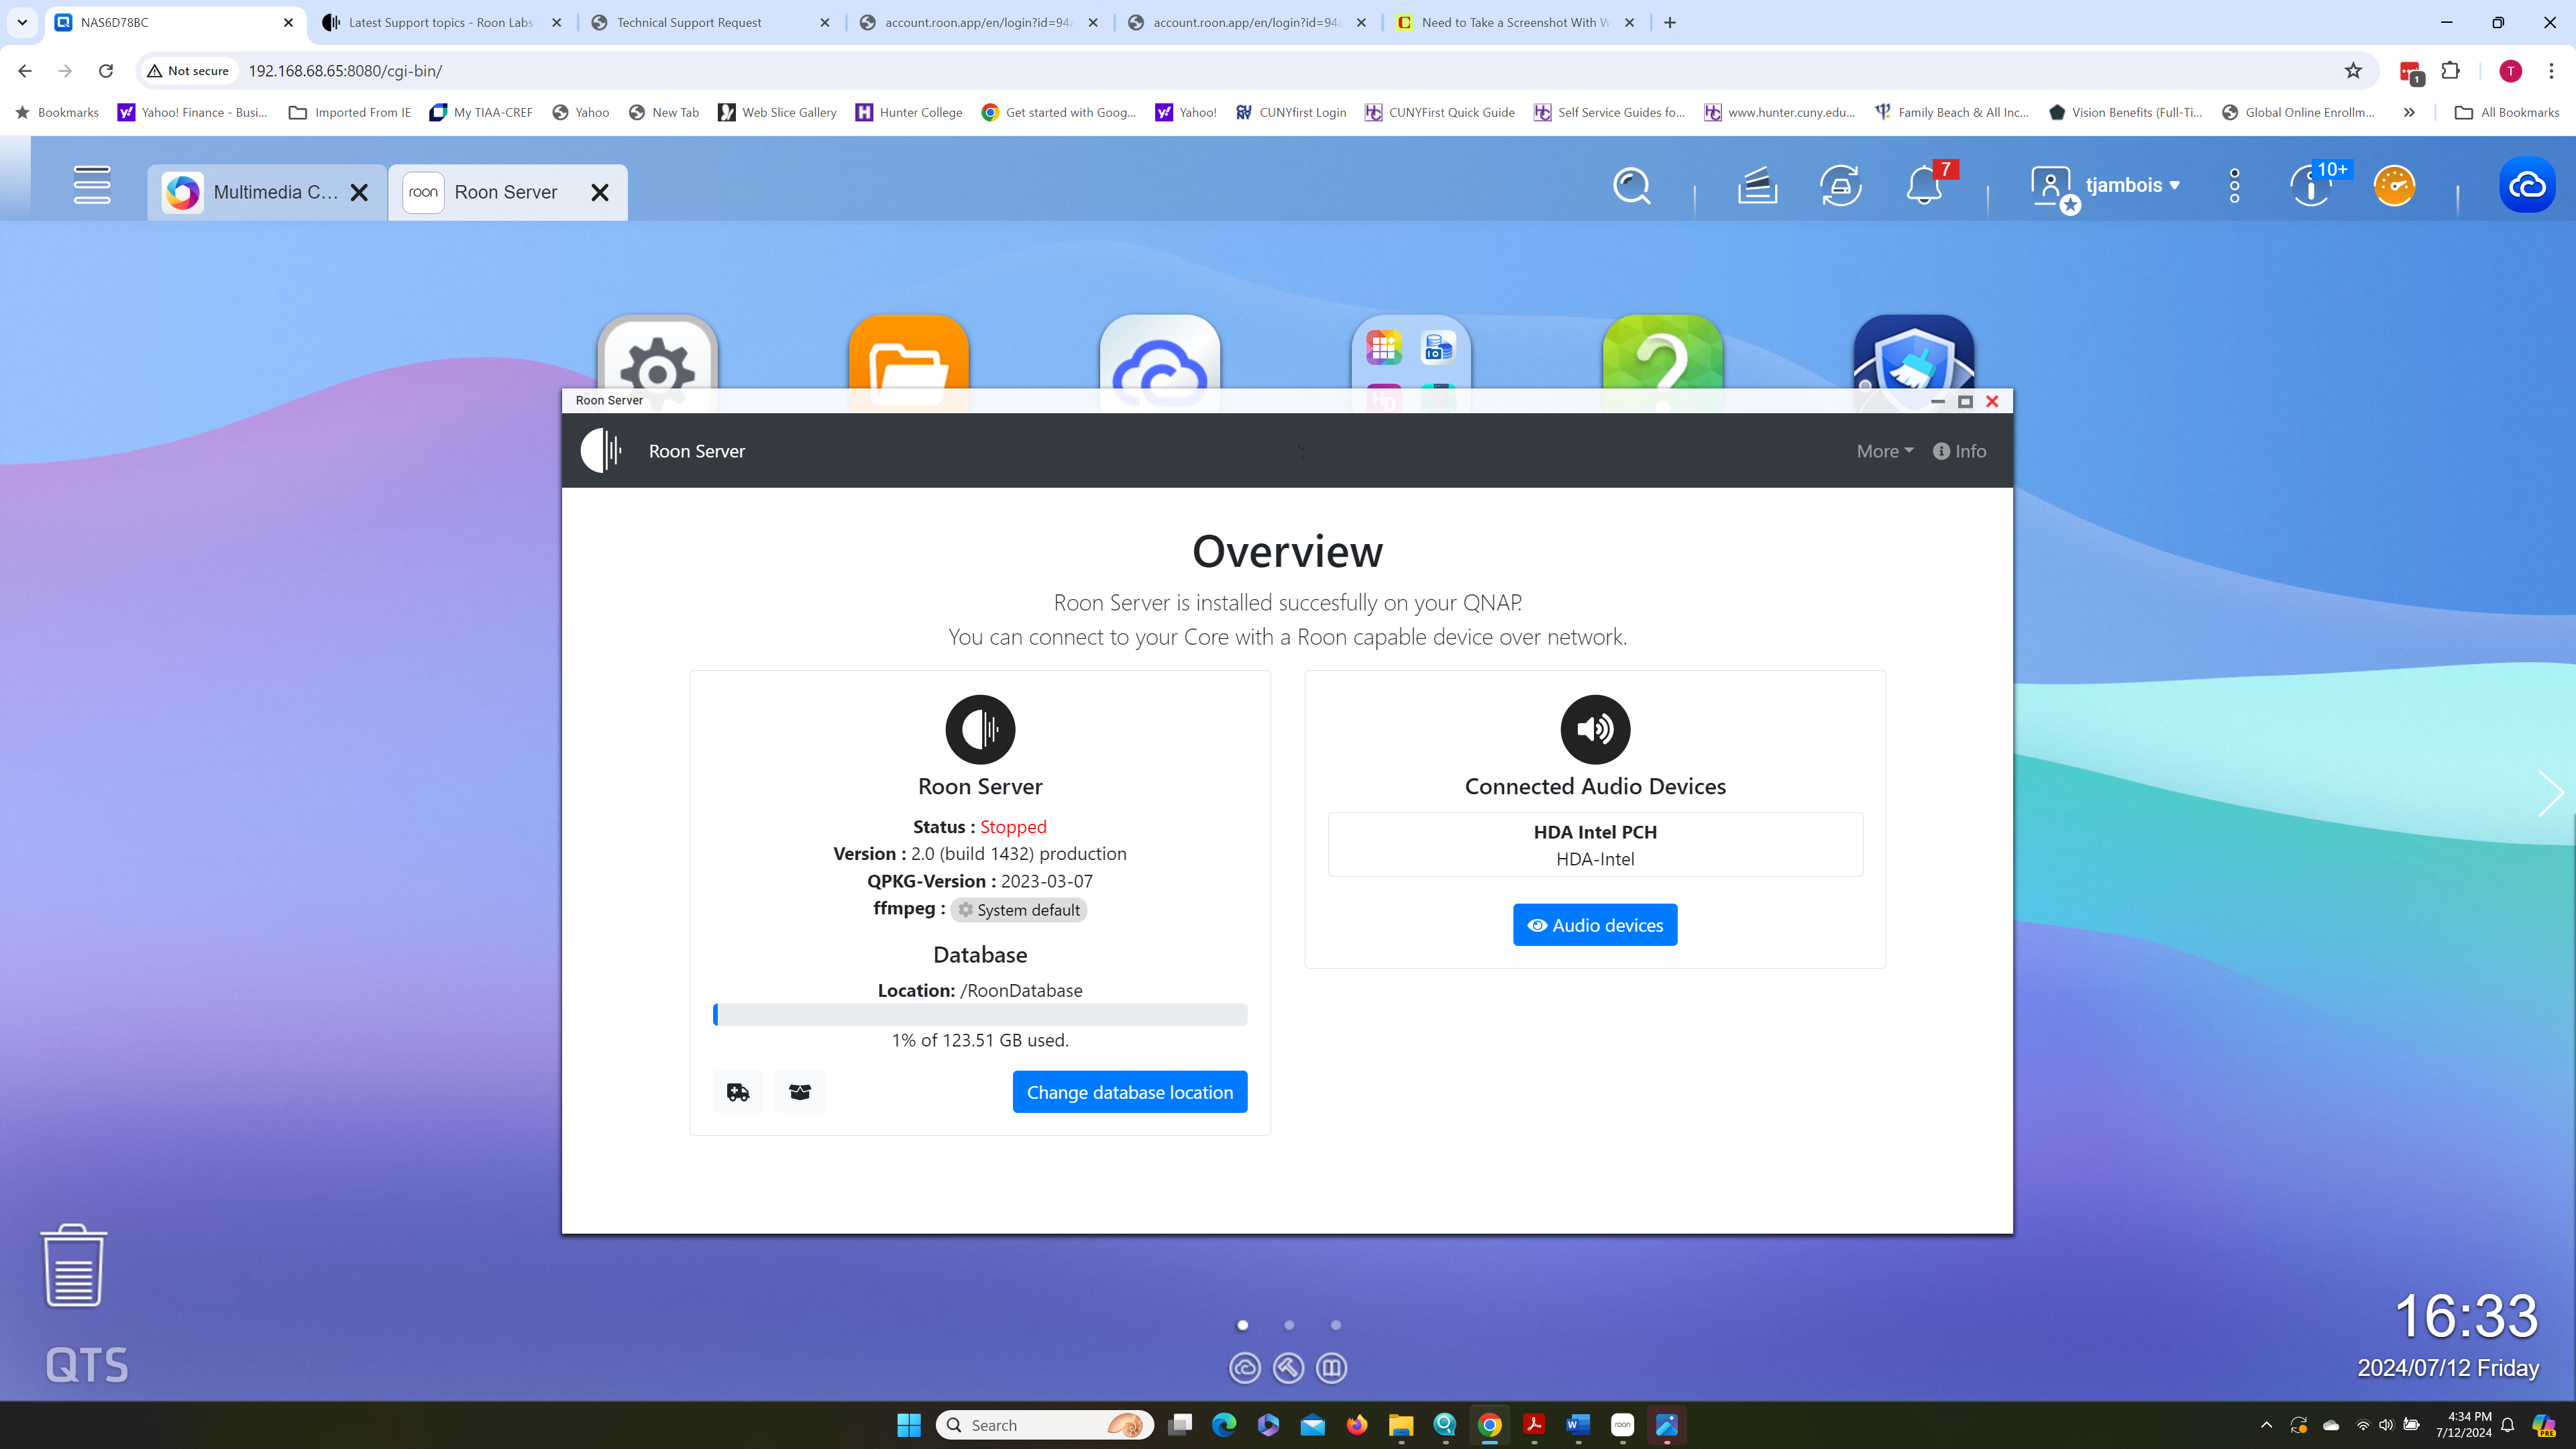The width and height of the screenshot is (2576, 1449).
Task: Bookmark this page star icon
Action: point(2353,71)
